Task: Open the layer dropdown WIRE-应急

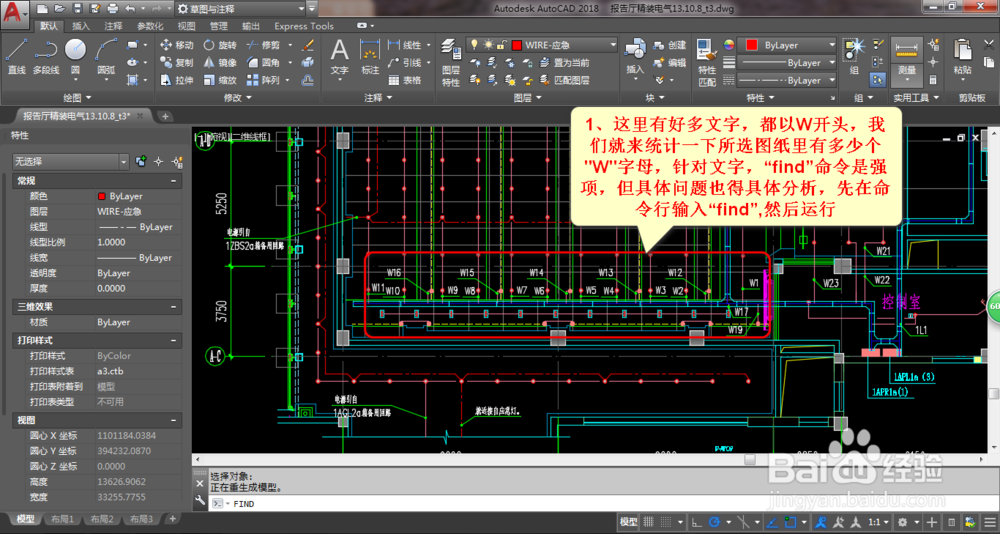Action: (542, 45)
